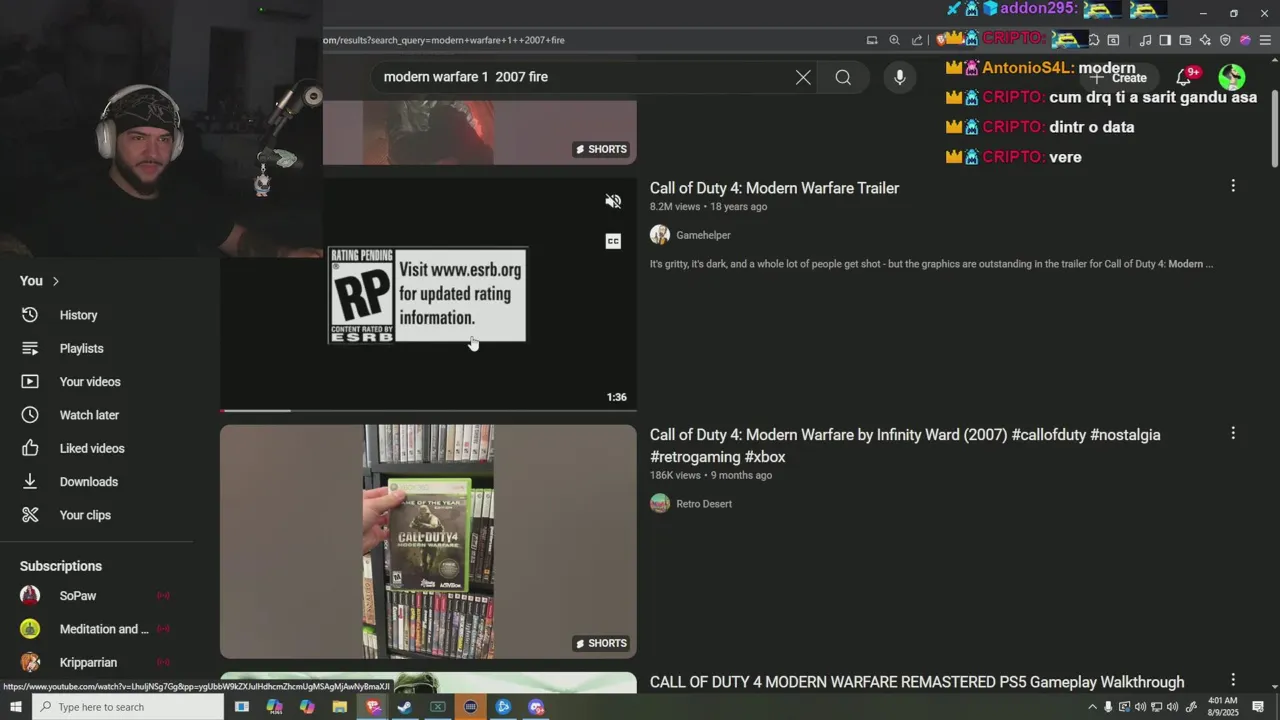Click the VPN shield icon in toolbar

point(1225,40)
